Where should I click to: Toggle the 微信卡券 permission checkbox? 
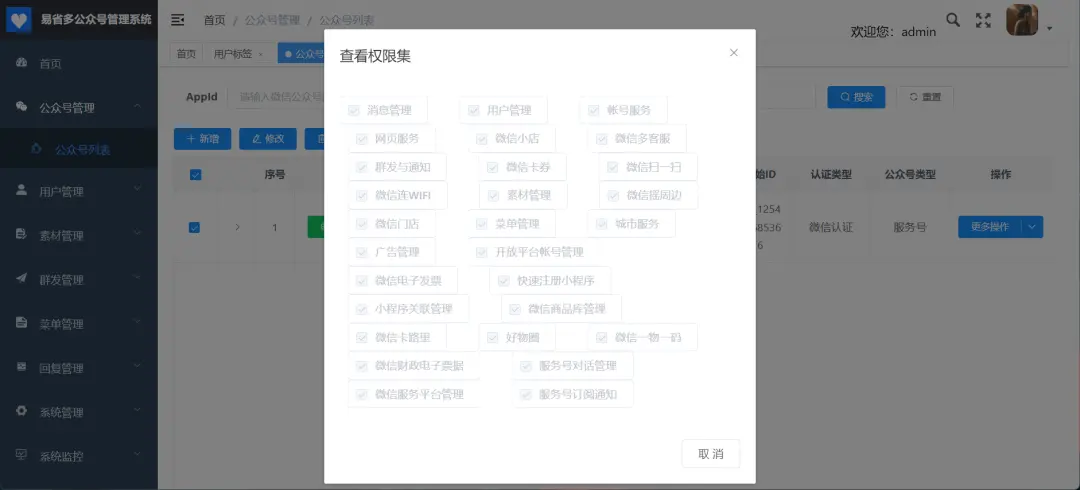pos(492,167)
